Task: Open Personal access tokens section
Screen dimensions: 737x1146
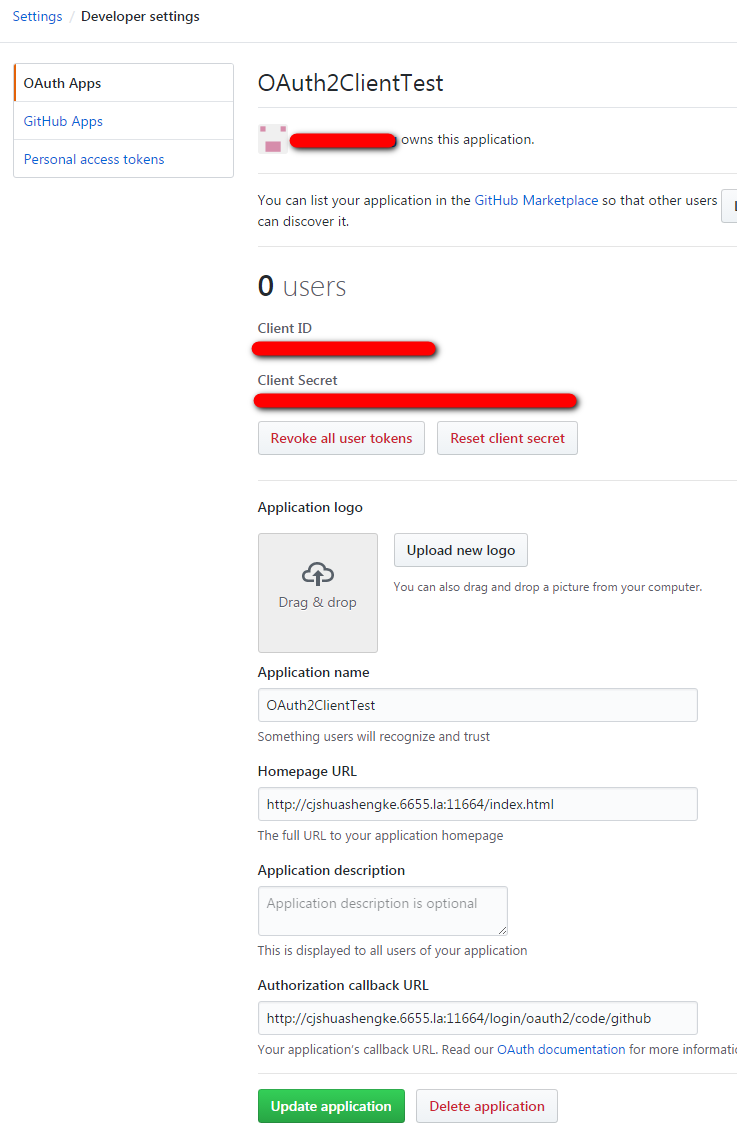Action: pos(94,159)
